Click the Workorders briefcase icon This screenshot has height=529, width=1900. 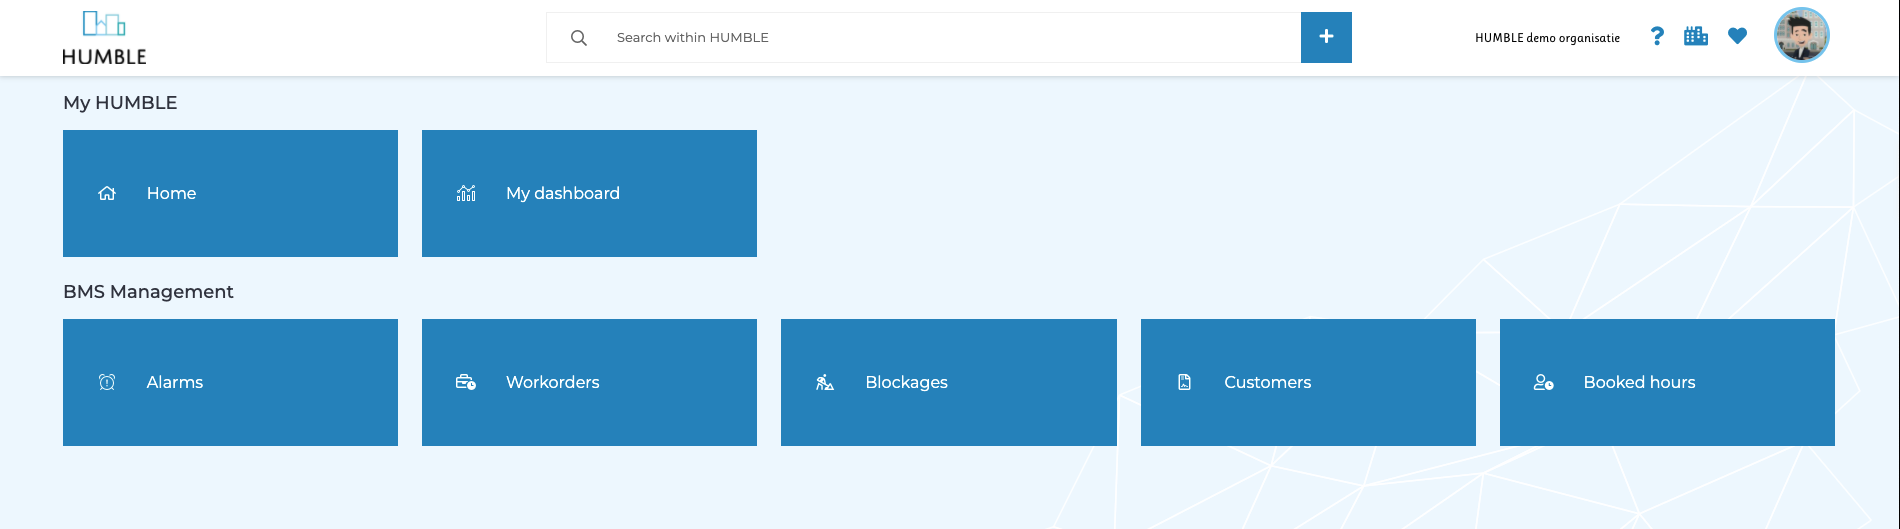466,382
